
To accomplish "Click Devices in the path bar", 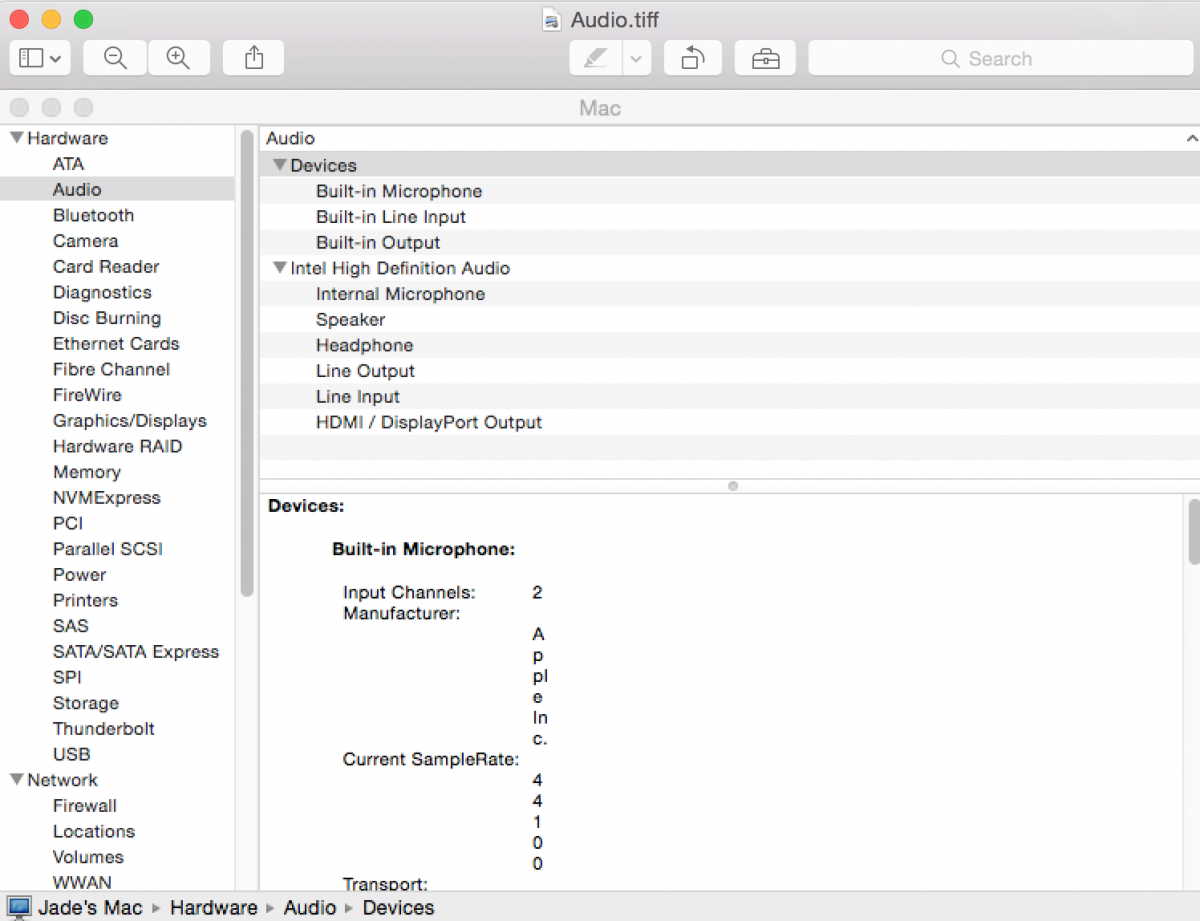I will tap(398, 908).
